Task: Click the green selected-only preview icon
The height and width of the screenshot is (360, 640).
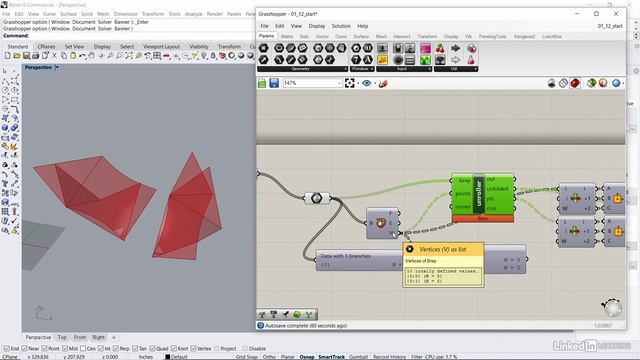Action: pos(591,83)
